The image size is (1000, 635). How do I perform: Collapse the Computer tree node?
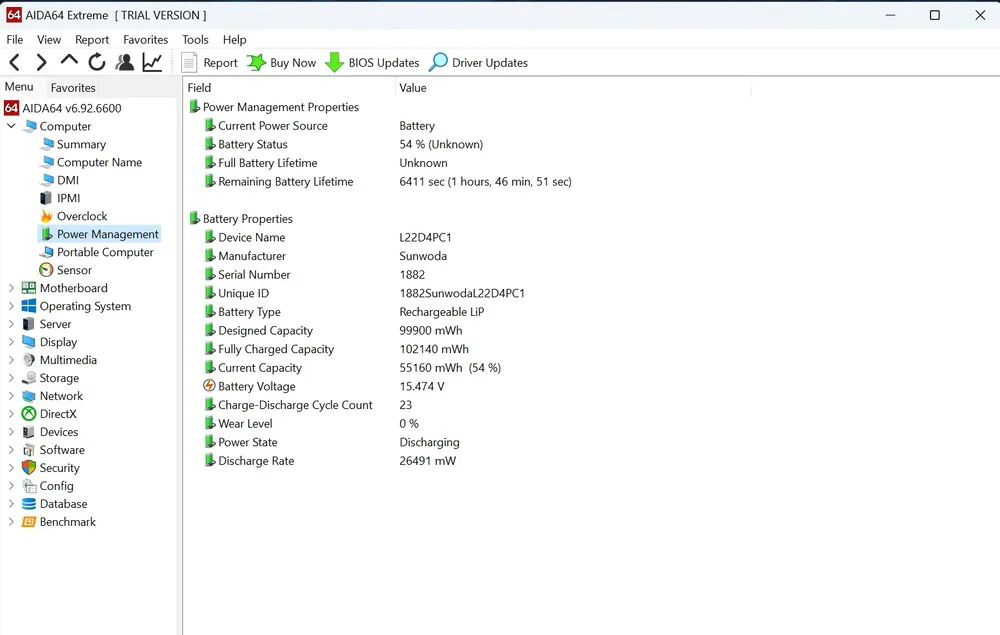pos(11,126)
